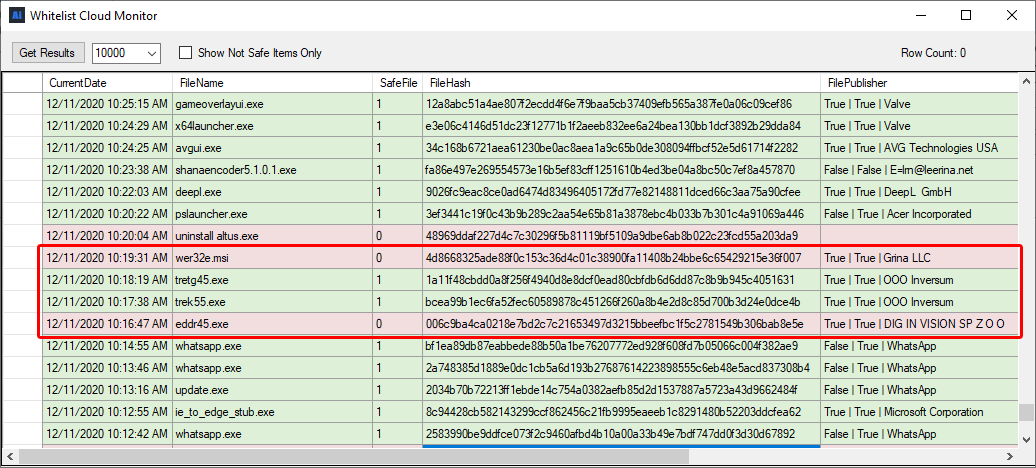The height and width of the screenshot is (468, 1036).
Task: Sort by FileName column header
Action: [202, 83]
